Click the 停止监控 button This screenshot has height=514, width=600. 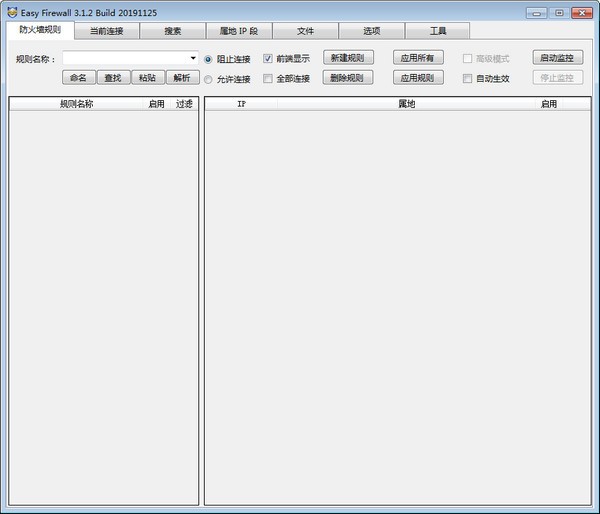558,78
